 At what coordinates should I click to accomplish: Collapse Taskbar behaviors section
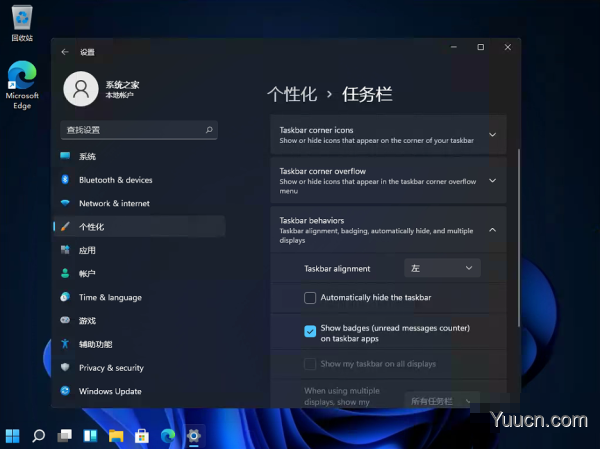492,230
